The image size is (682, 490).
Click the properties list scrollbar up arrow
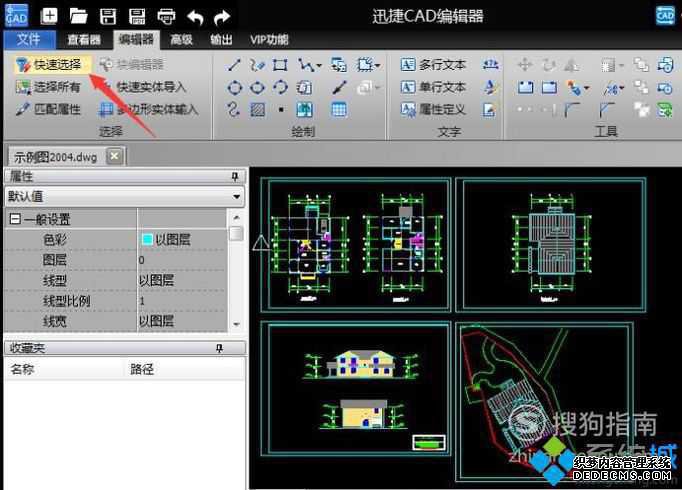[237, 217]
